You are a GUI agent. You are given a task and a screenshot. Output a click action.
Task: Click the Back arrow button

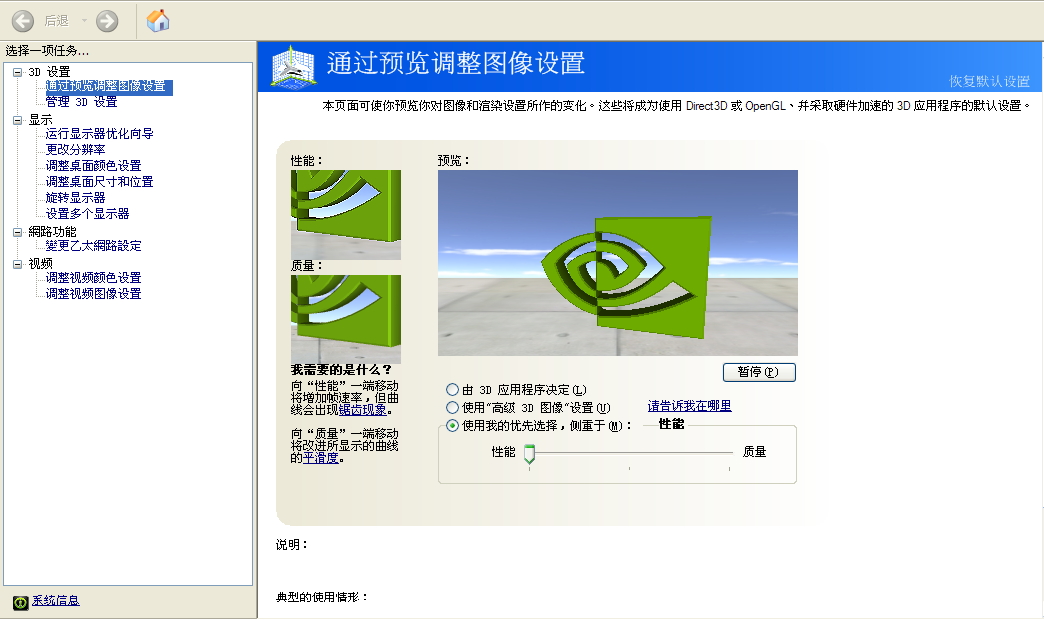coord(23,21)
